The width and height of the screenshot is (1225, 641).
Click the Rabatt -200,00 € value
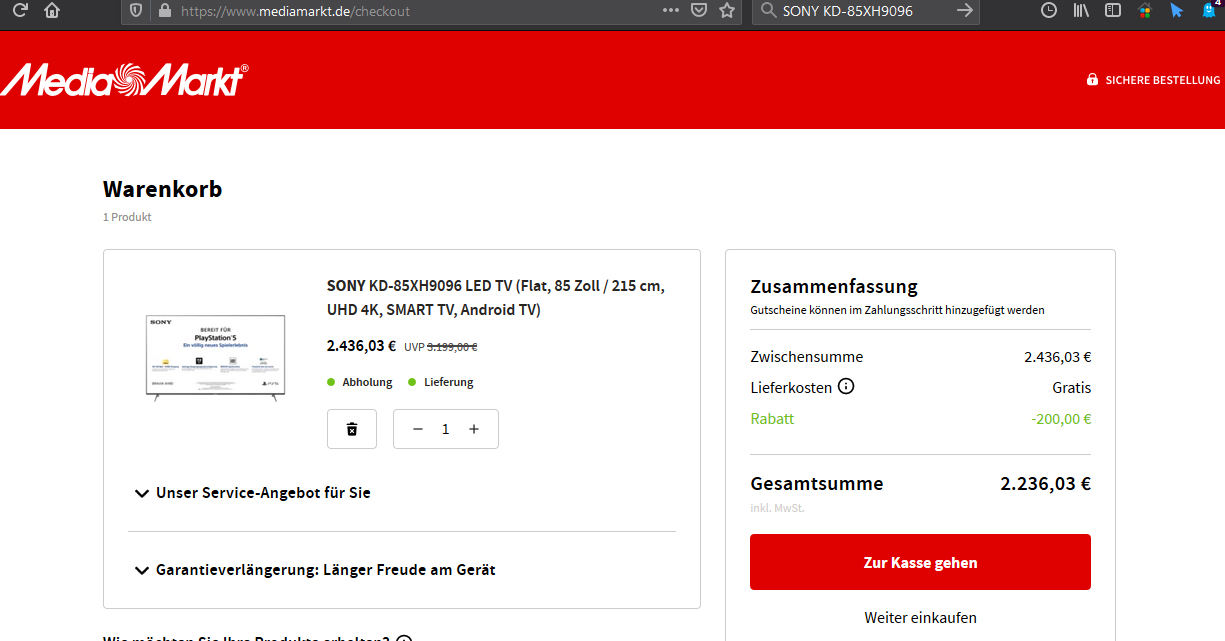(x=1061, y=419)
